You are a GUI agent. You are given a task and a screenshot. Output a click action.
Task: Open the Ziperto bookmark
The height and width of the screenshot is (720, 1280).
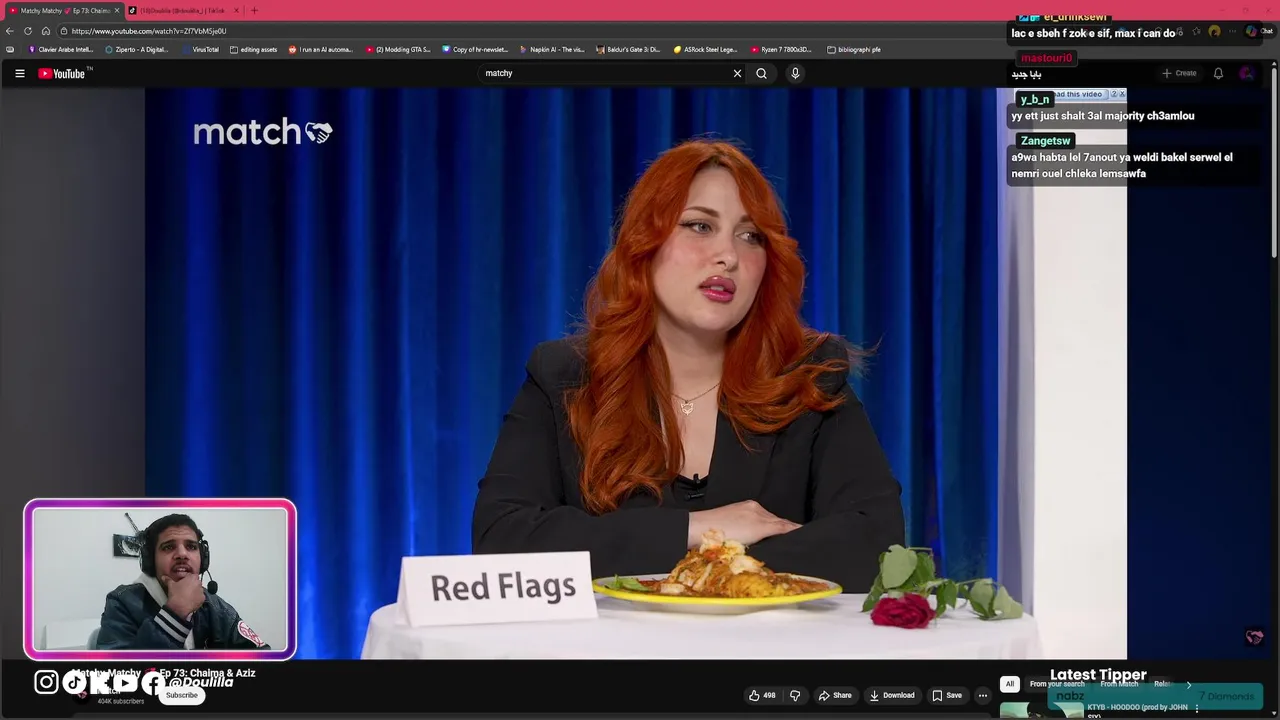[137, 49]
